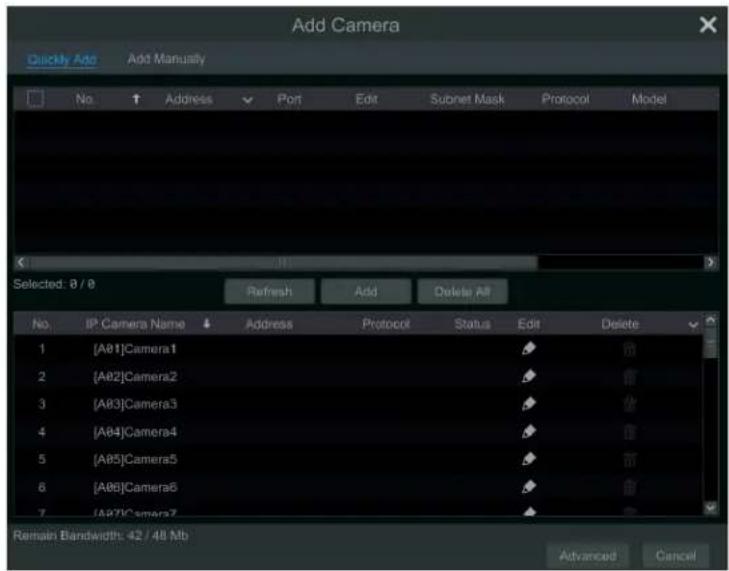The image size is (729, 571).
Task: Click the Selected: 0 / 0 counter
Action: coord(54,284)
